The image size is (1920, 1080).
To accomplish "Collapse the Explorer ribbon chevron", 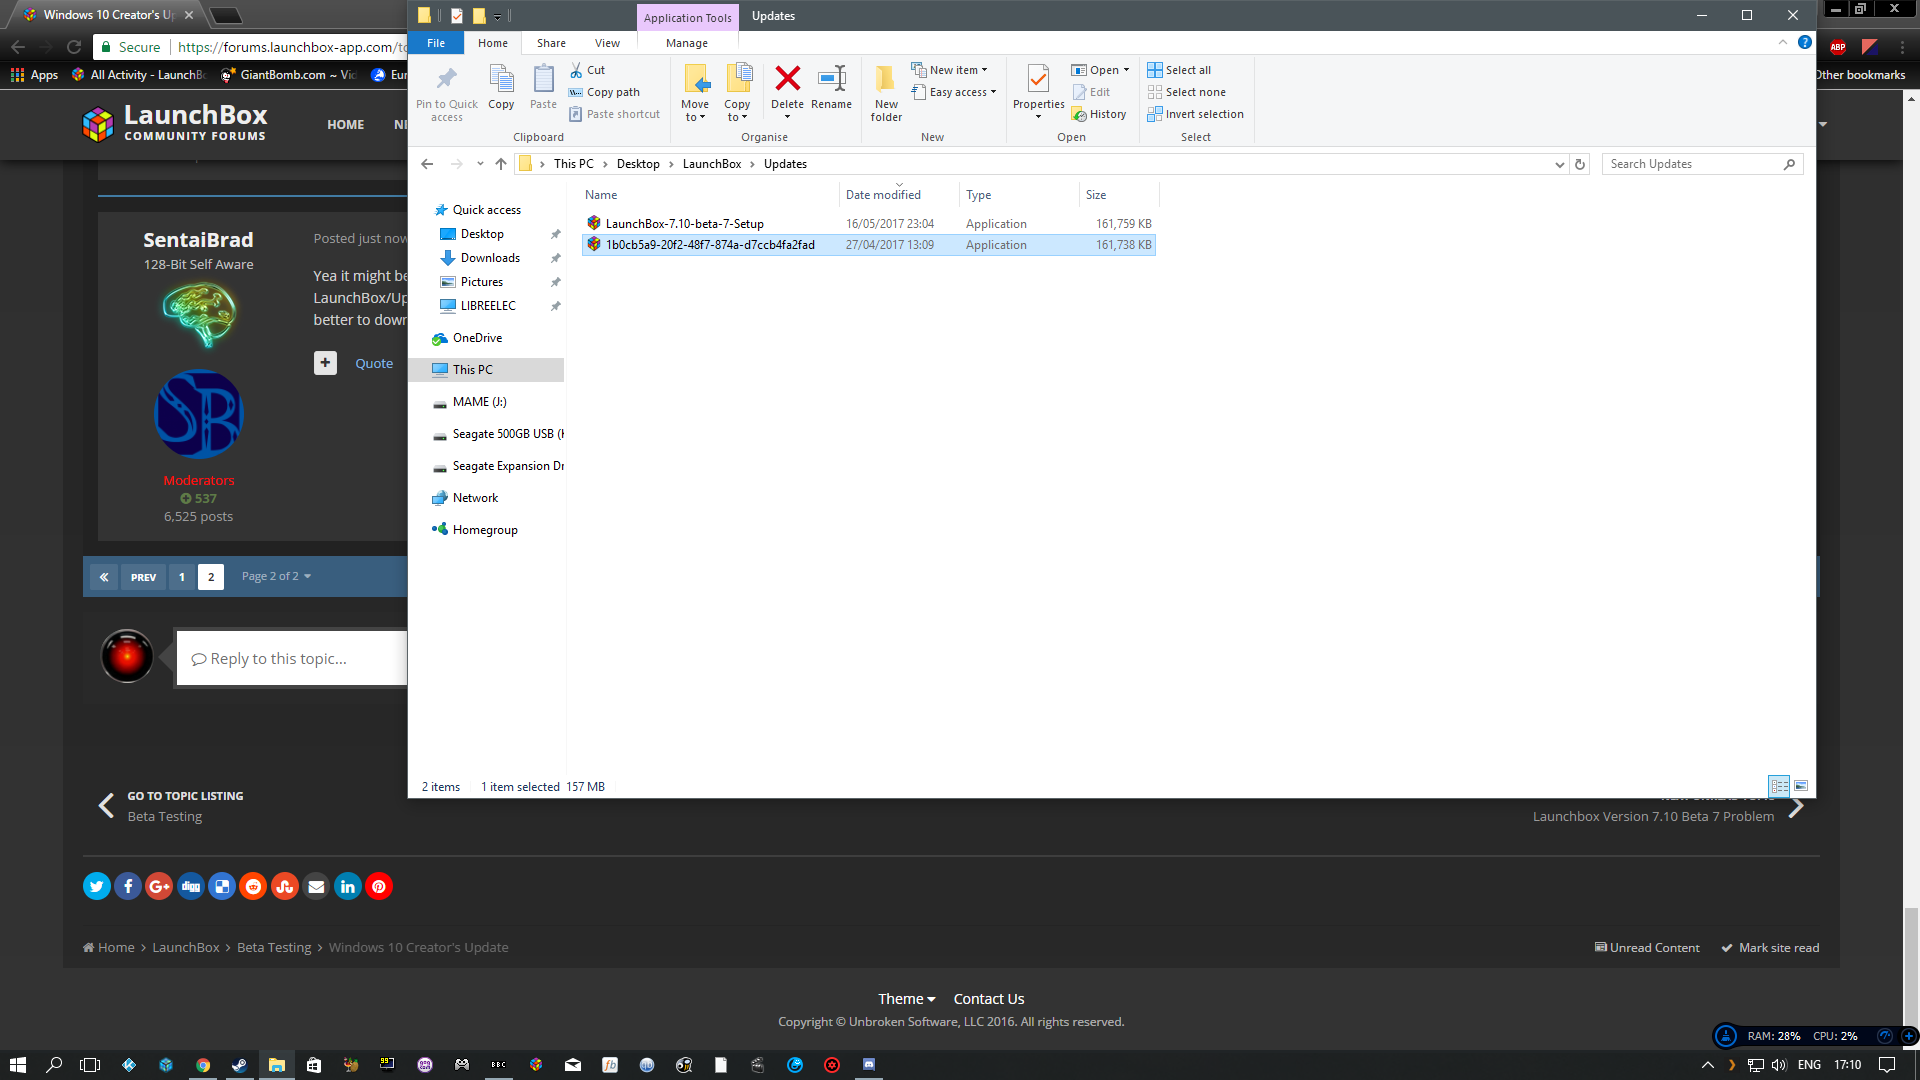I will [x=1782, y=42].
